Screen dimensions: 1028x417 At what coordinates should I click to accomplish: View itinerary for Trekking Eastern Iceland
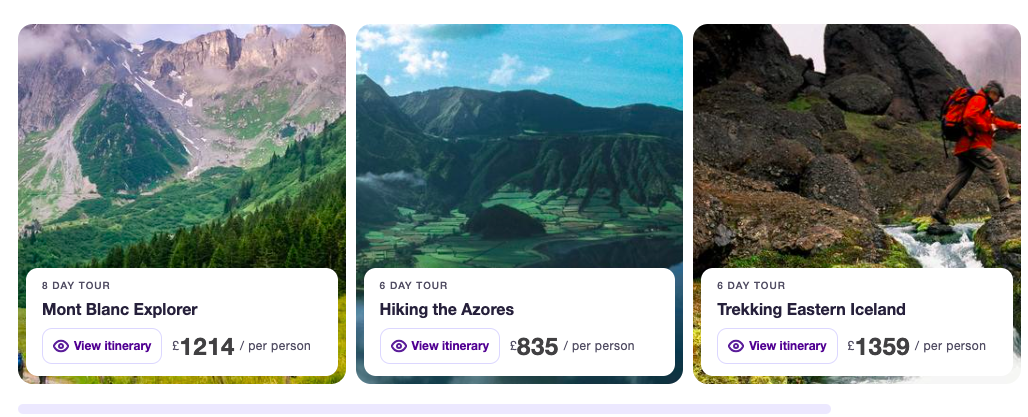coord(777,346)
